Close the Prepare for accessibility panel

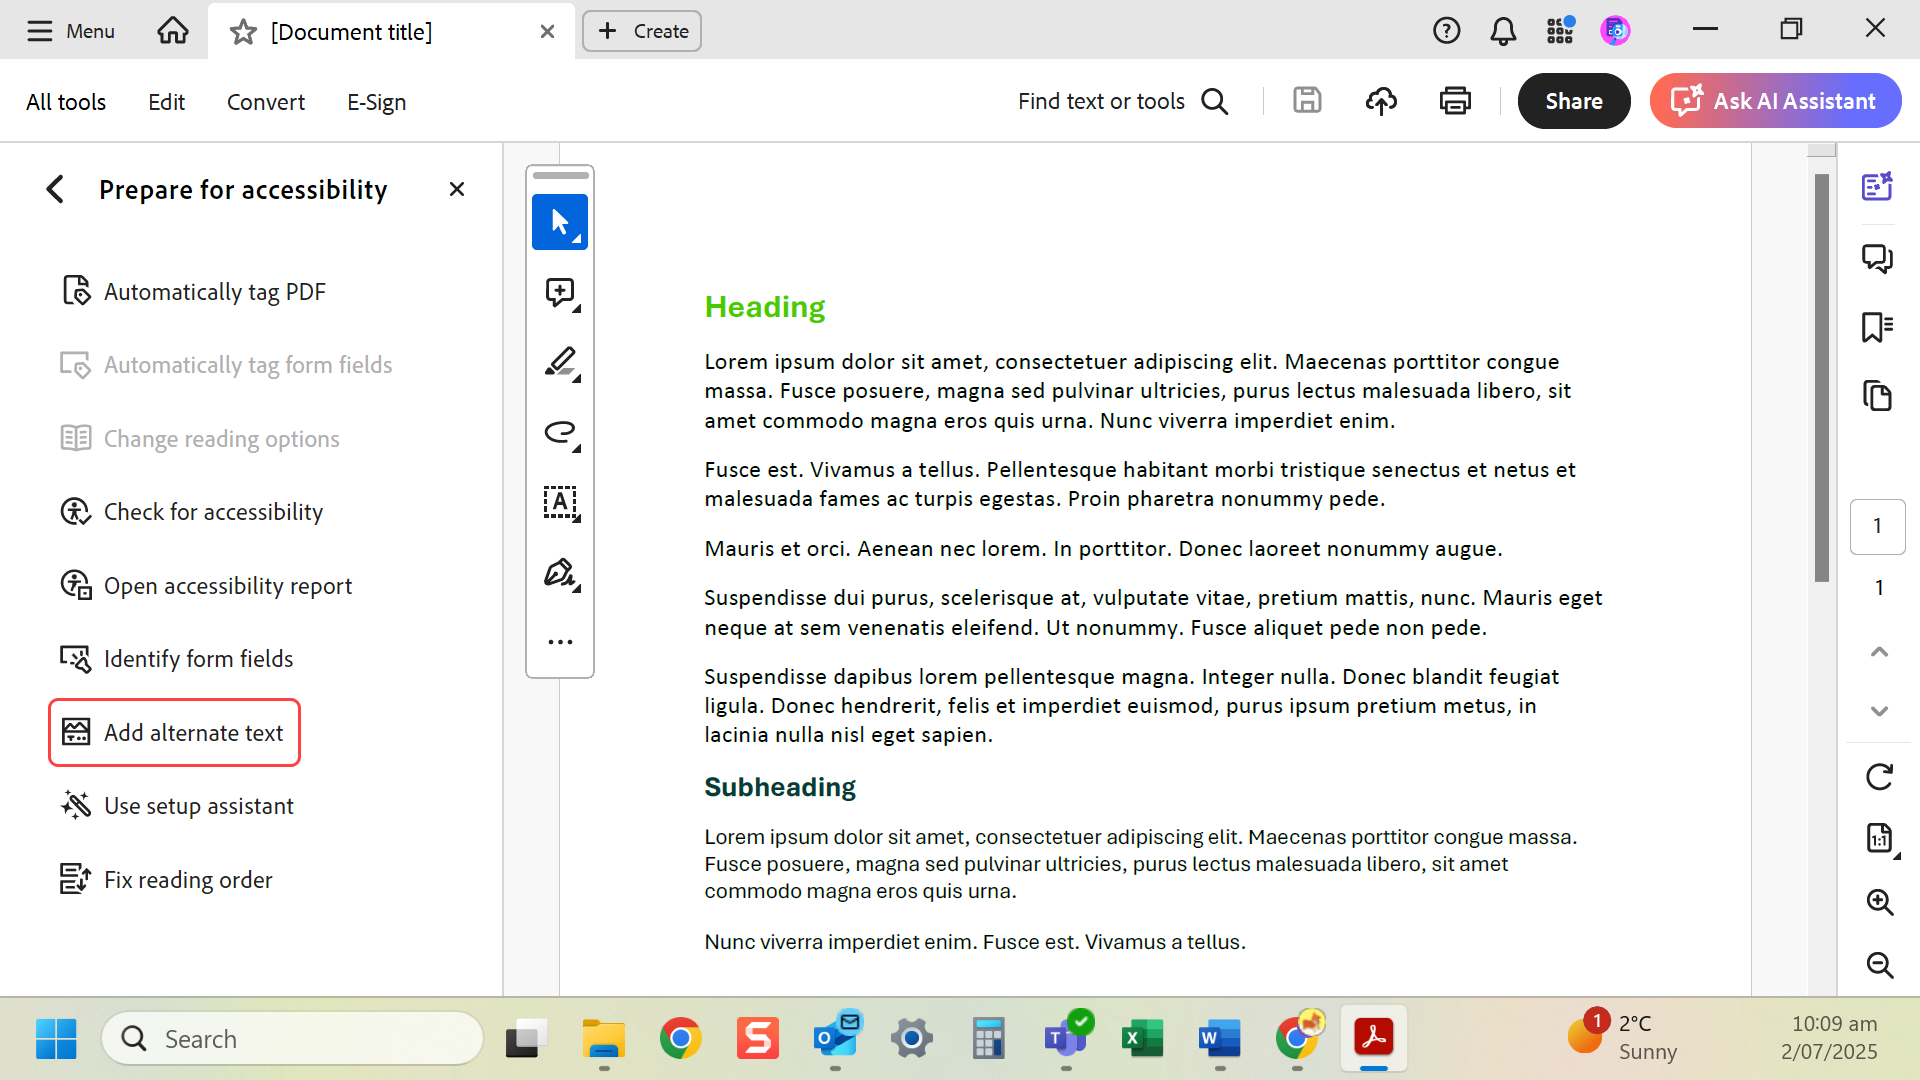(457, 189)
